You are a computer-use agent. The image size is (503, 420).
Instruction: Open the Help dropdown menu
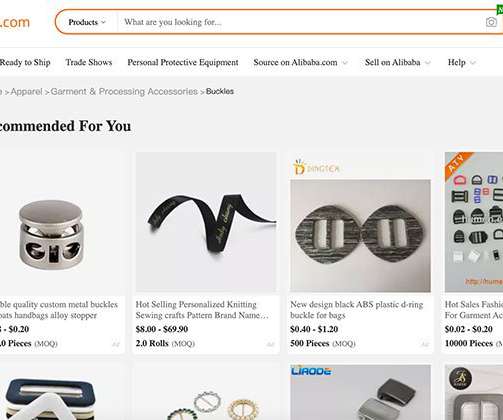461,62
